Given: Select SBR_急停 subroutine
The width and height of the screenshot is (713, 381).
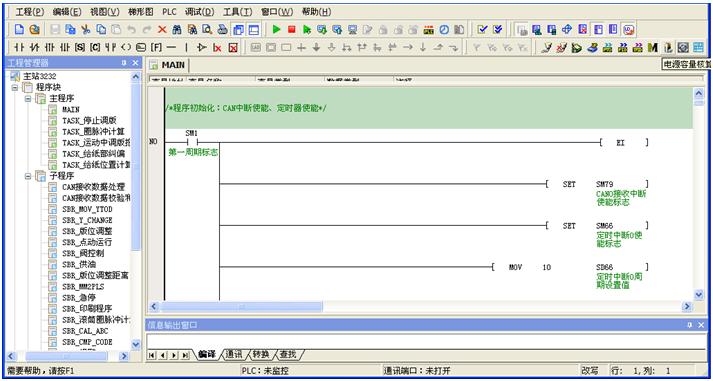Looking at the screenshot, I should tap(79, 298).
